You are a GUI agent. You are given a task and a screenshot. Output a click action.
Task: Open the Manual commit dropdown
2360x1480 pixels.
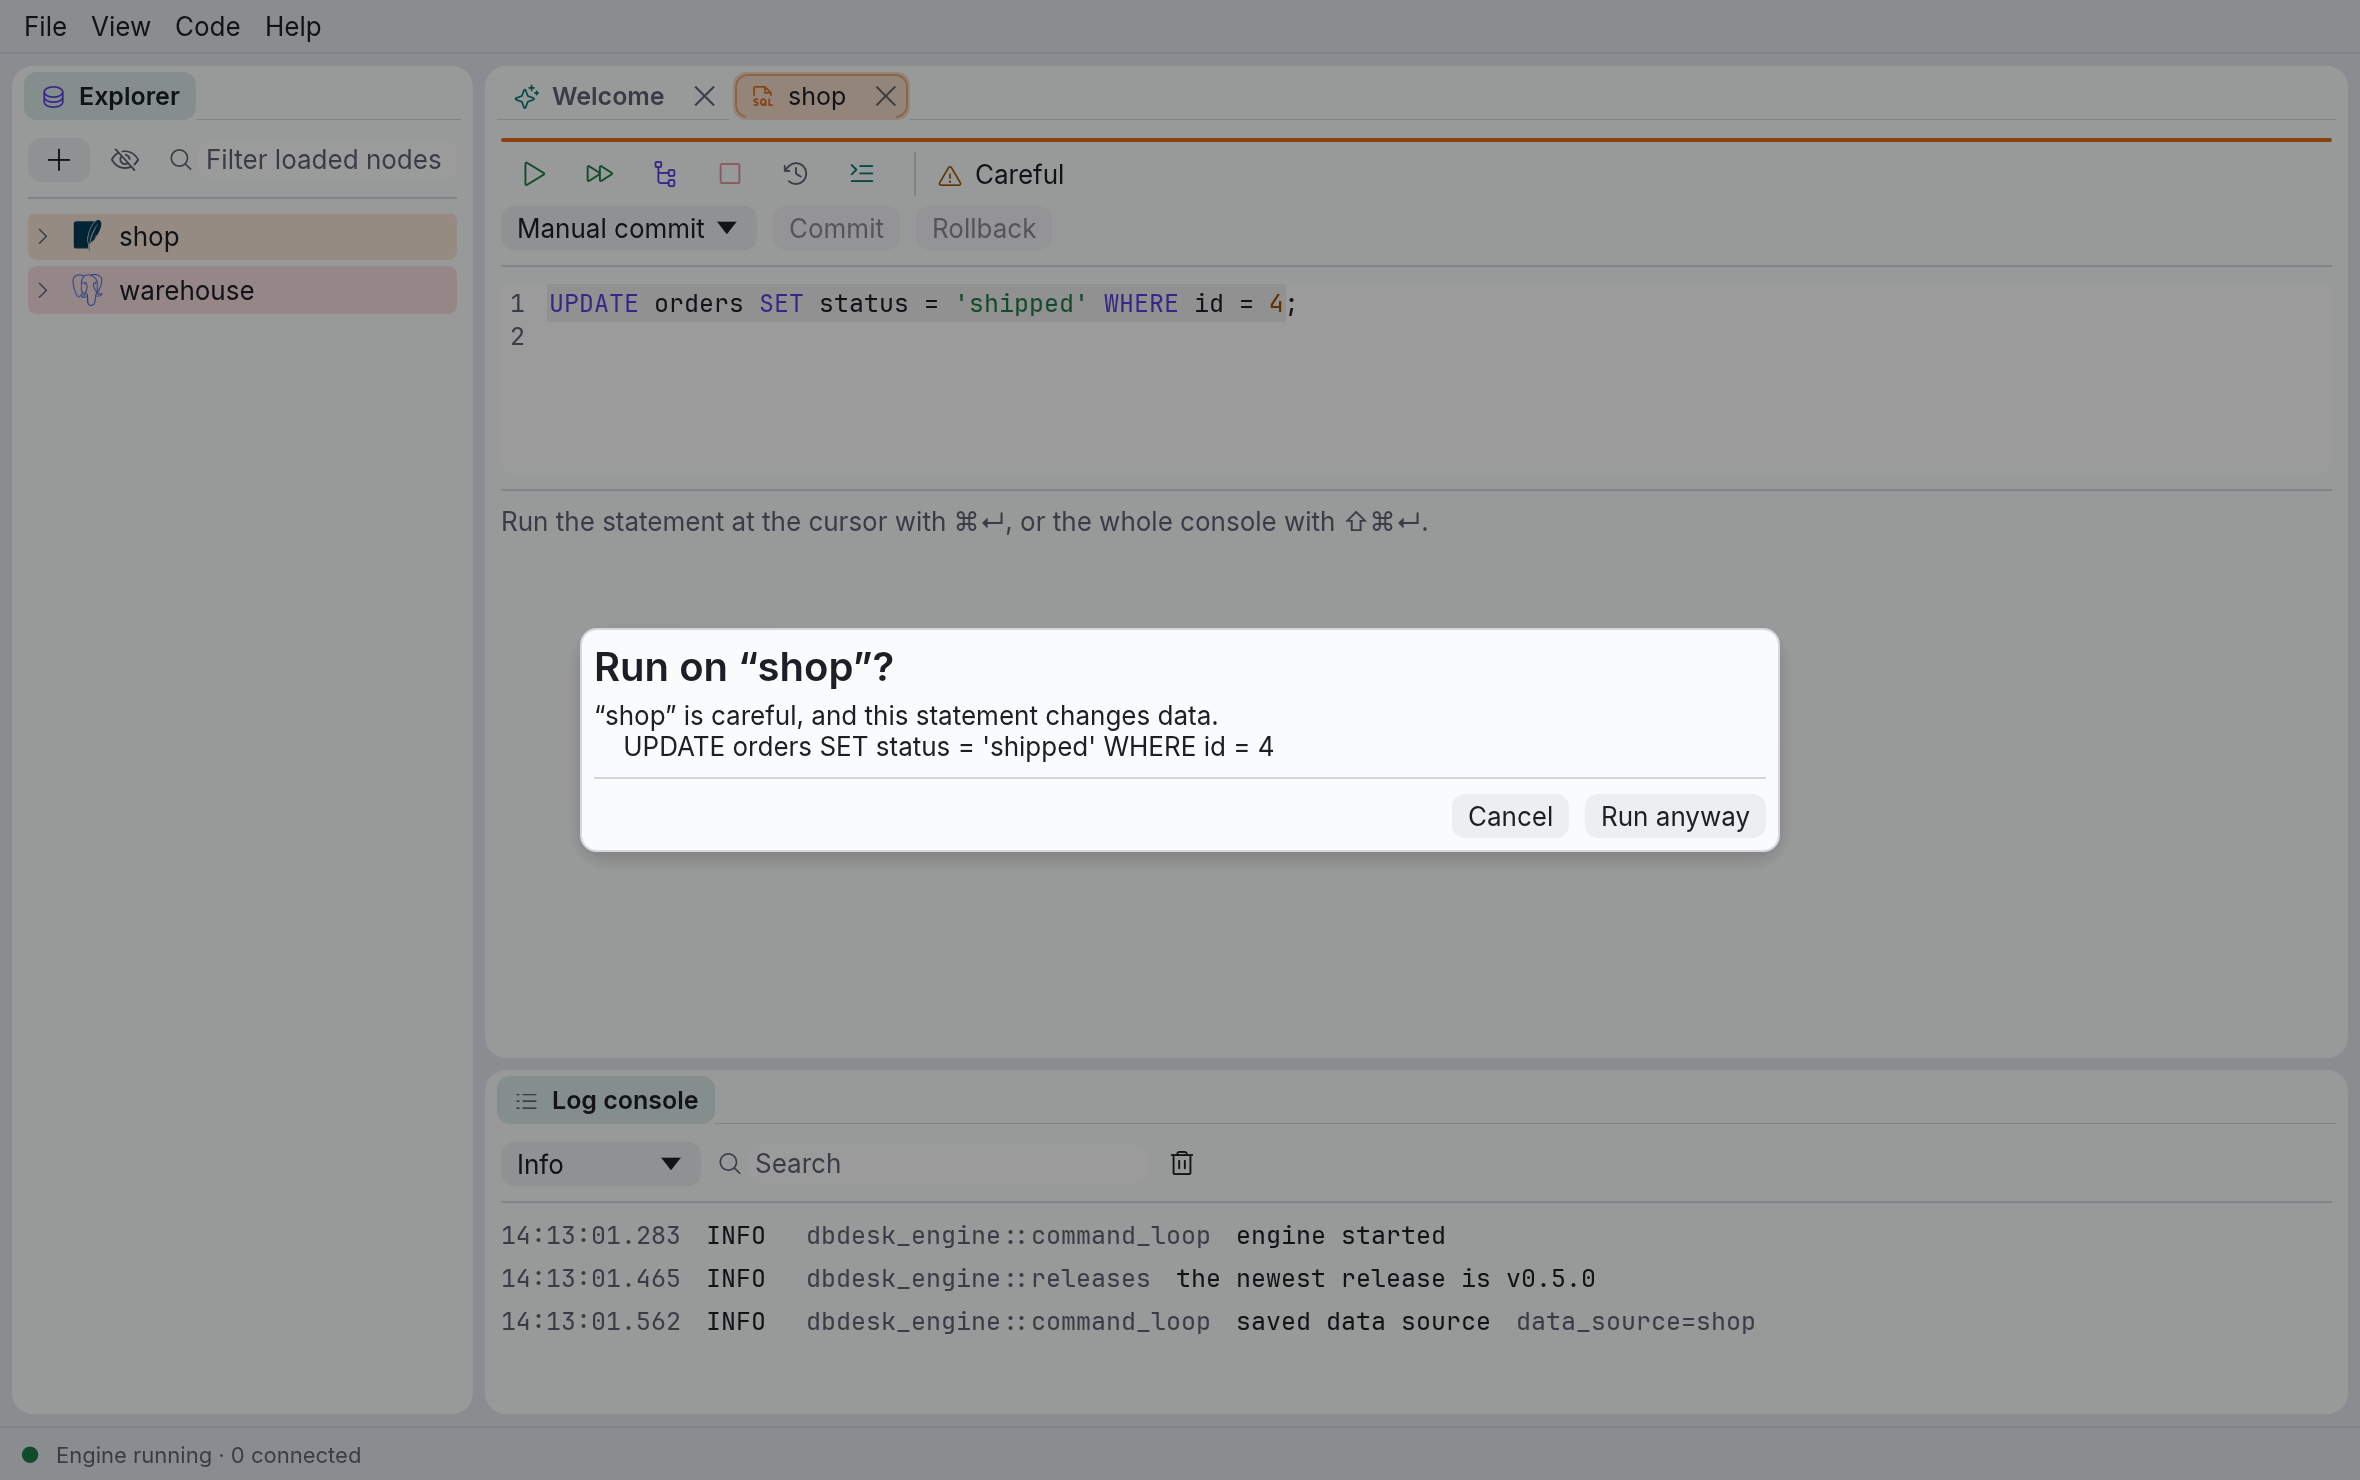coord(628,229)
